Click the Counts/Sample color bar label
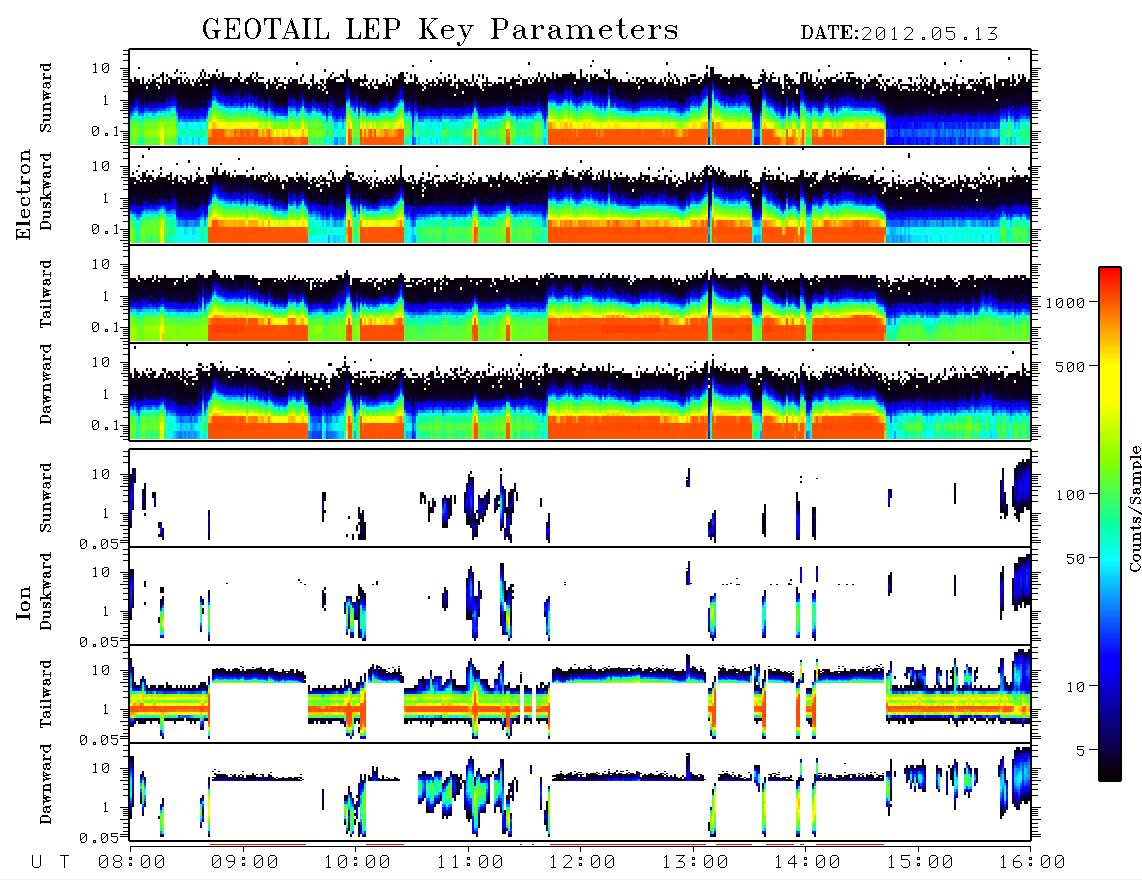Viewport: 1142px width, 880px height. pyautogui.click(x=1134, y=508)
